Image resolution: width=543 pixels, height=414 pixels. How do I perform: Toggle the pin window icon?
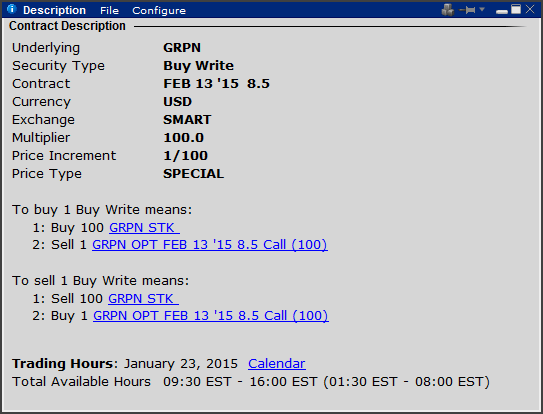(467, 10)
